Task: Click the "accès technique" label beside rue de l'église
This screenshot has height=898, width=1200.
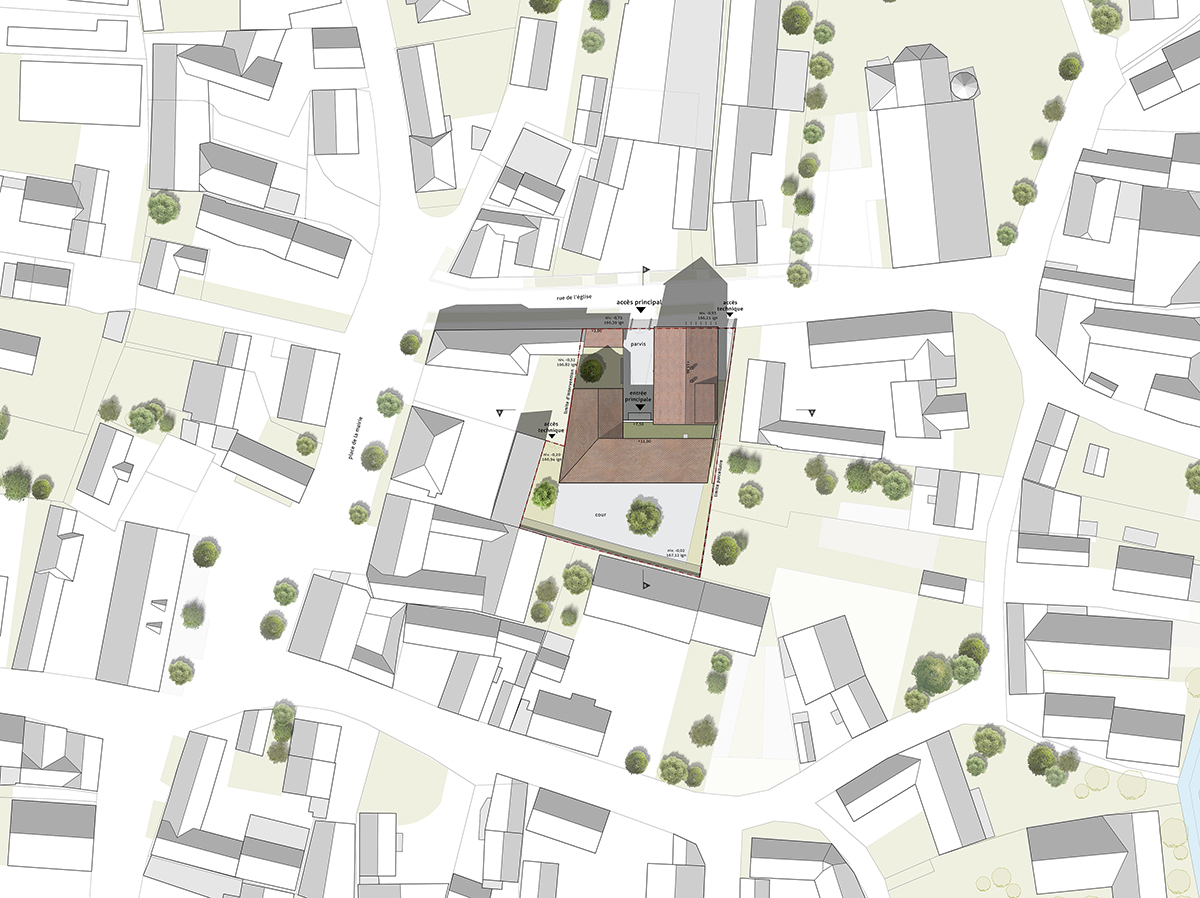Action: coord(729,306)
